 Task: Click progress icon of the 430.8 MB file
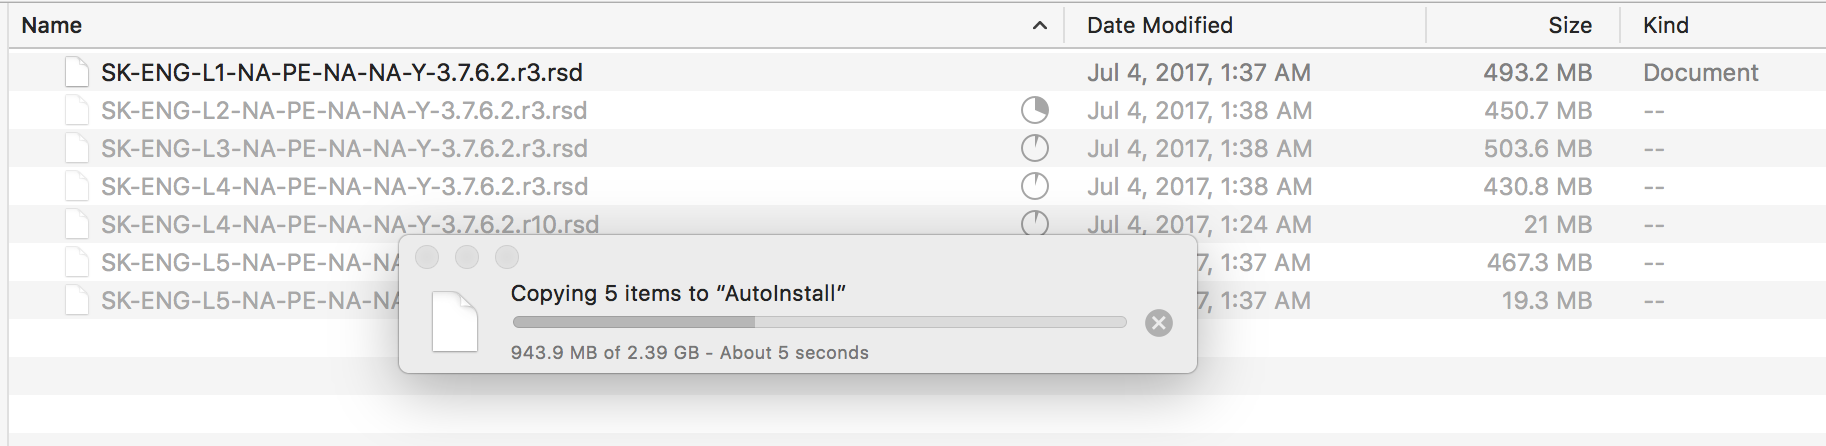point(1035,187)
